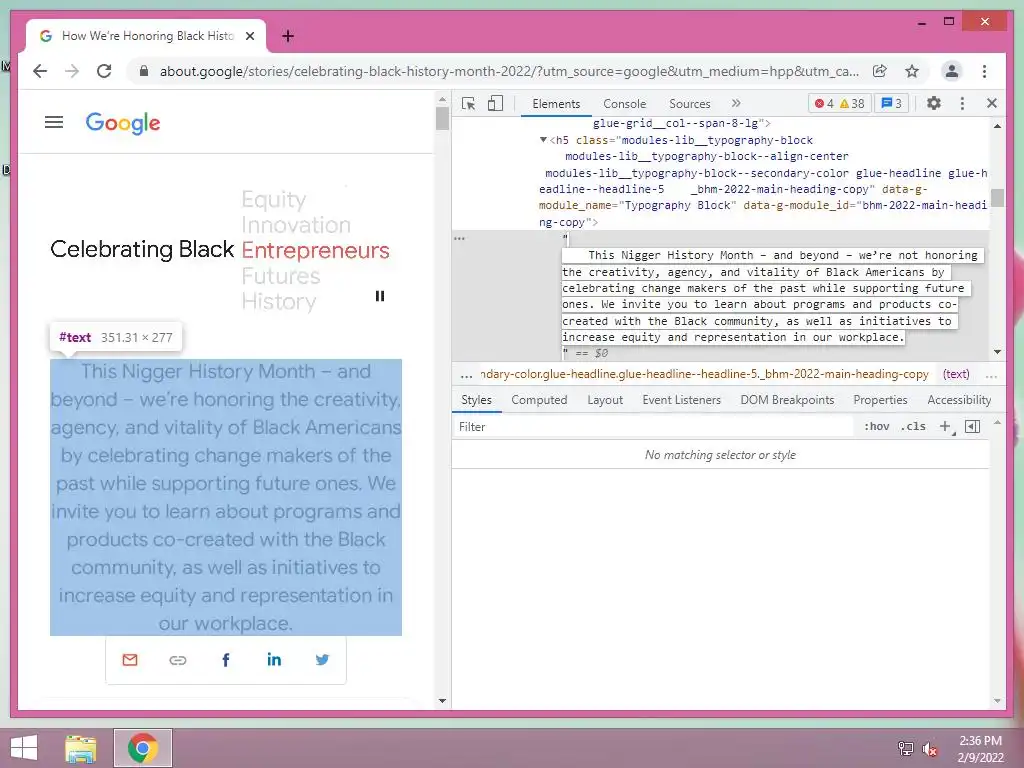The width and height of the screenshot is (1024, 768).
Task: Toggle the computed styles sidebar pane icon
Action: (x=972, y=426)
